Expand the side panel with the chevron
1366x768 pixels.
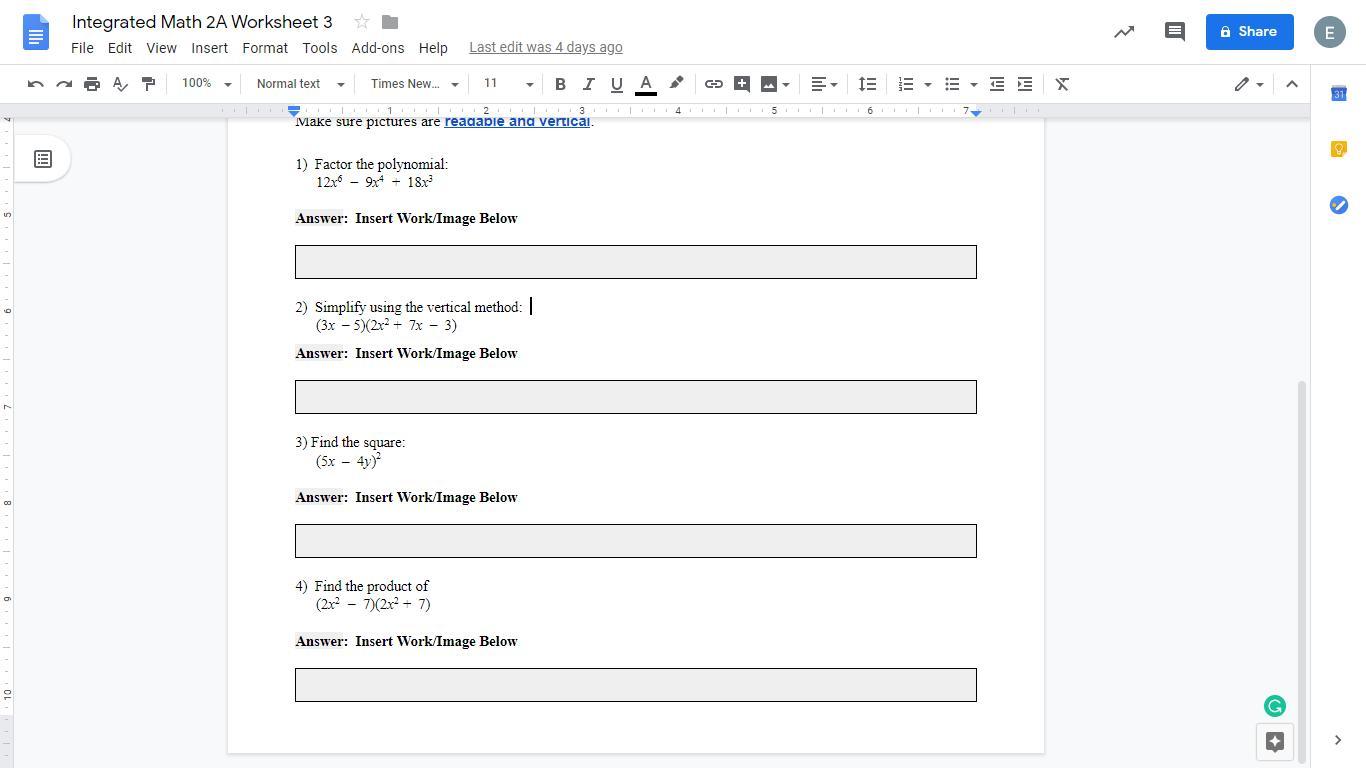pyautogui.click(x=1338, y=740)
